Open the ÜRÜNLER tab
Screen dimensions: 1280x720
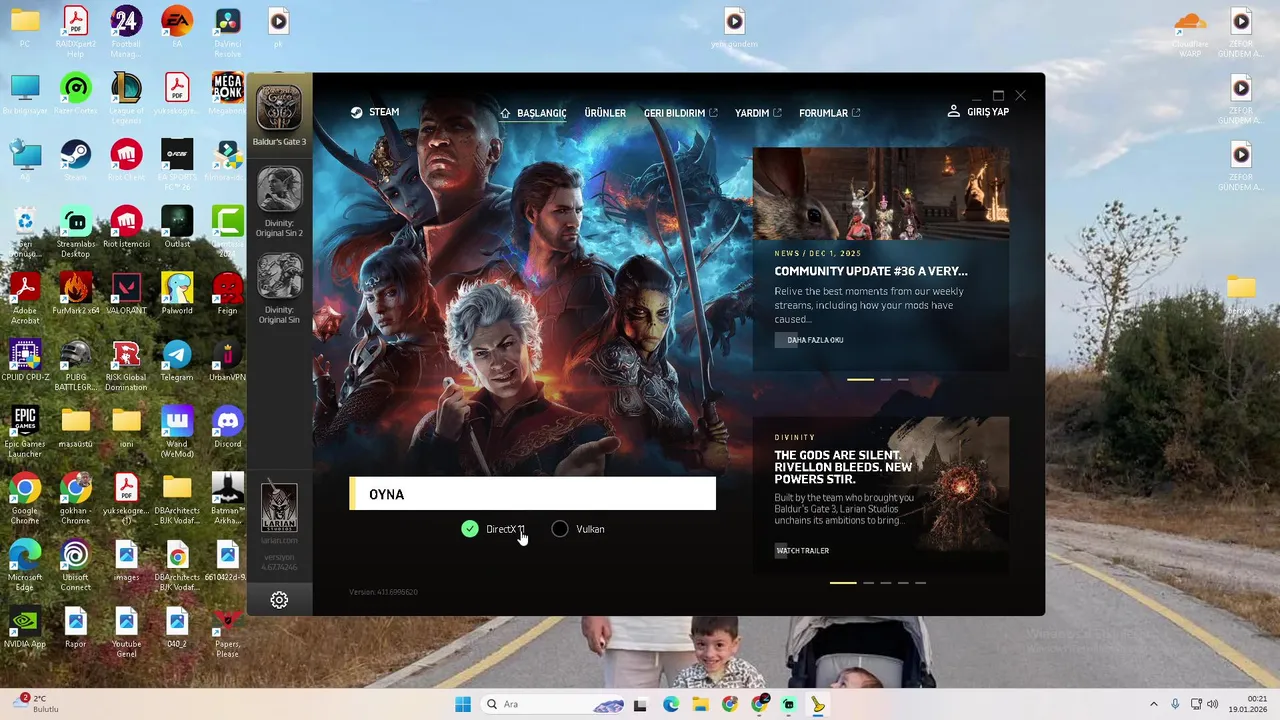[605, 113]
